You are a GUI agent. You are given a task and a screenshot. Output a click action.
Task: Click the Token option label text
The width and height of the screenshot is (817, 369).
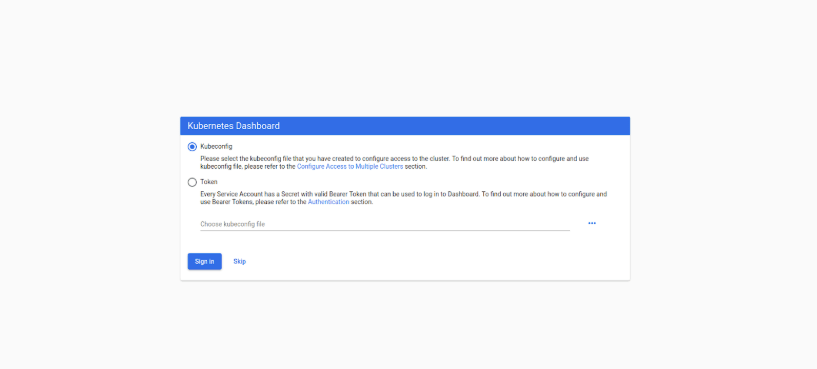tap(208, 182)
